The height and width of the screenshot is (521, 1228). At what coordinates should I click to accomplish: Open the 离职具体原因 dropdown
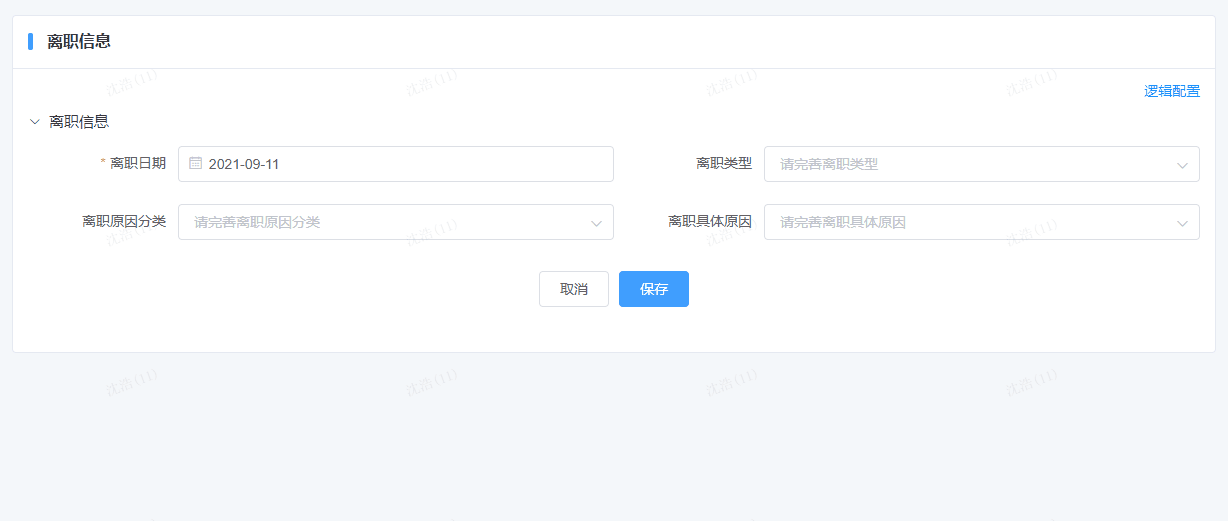point(981,222)
